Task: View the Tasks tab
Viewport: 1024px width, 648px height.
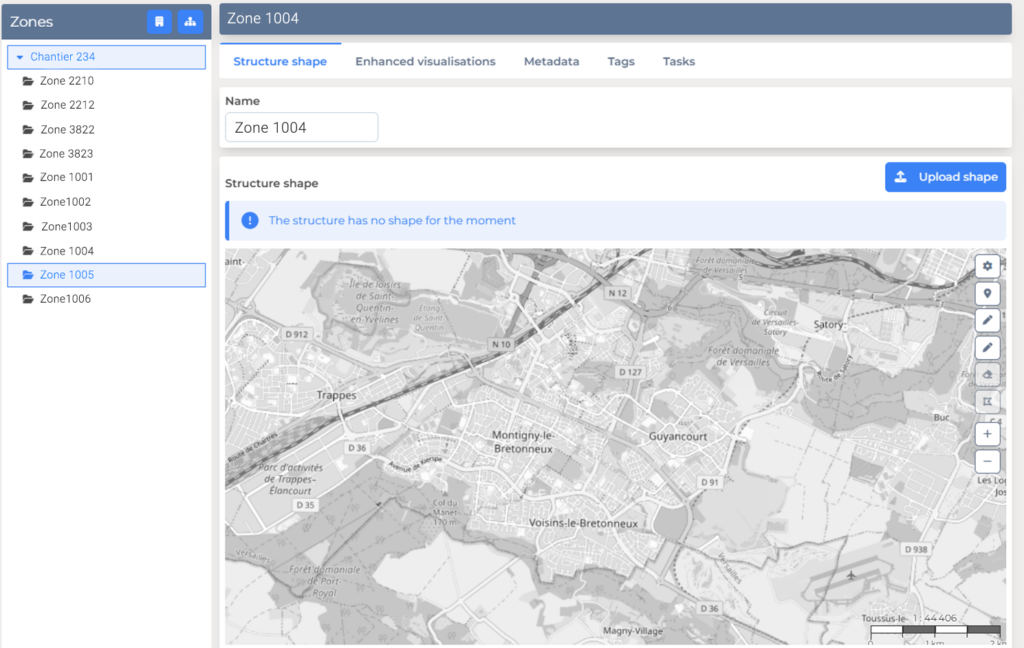Action: click(678, 61)
